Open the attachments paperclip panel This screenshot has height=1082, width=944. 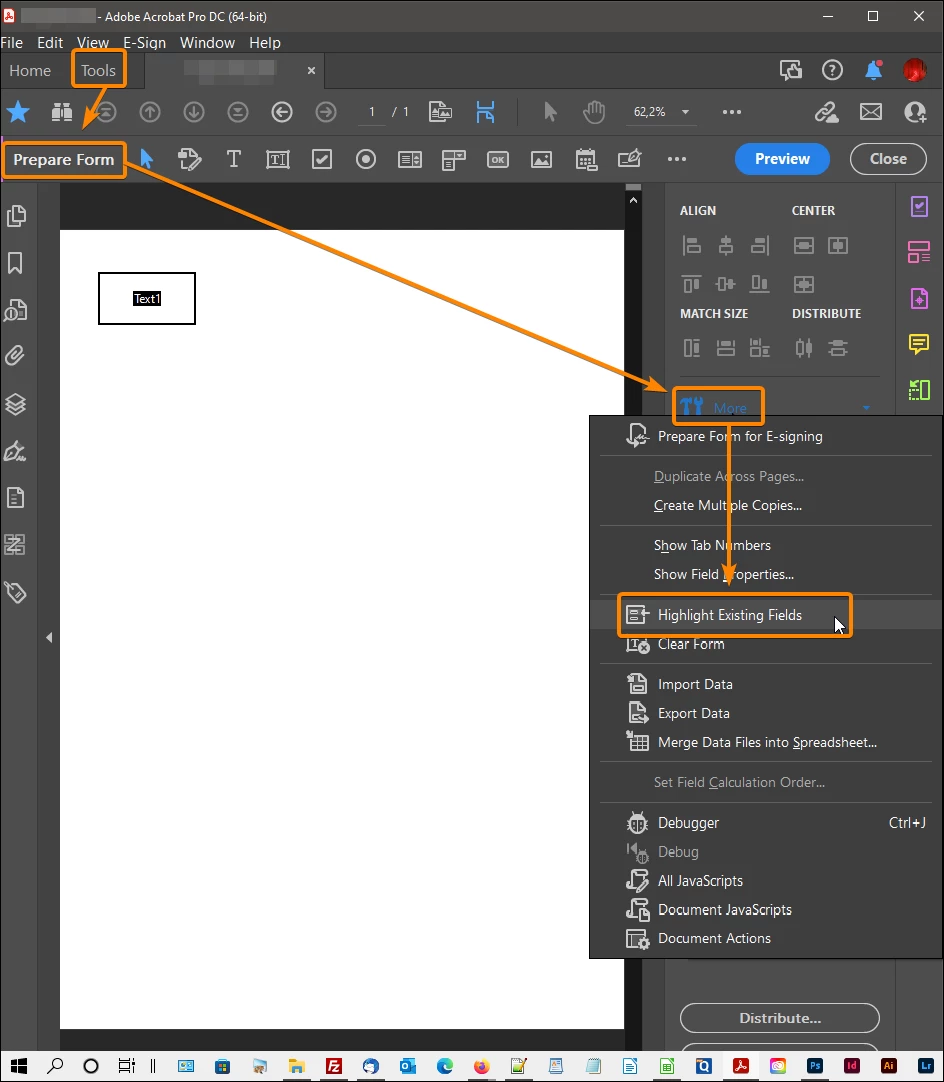click(15, 356)
